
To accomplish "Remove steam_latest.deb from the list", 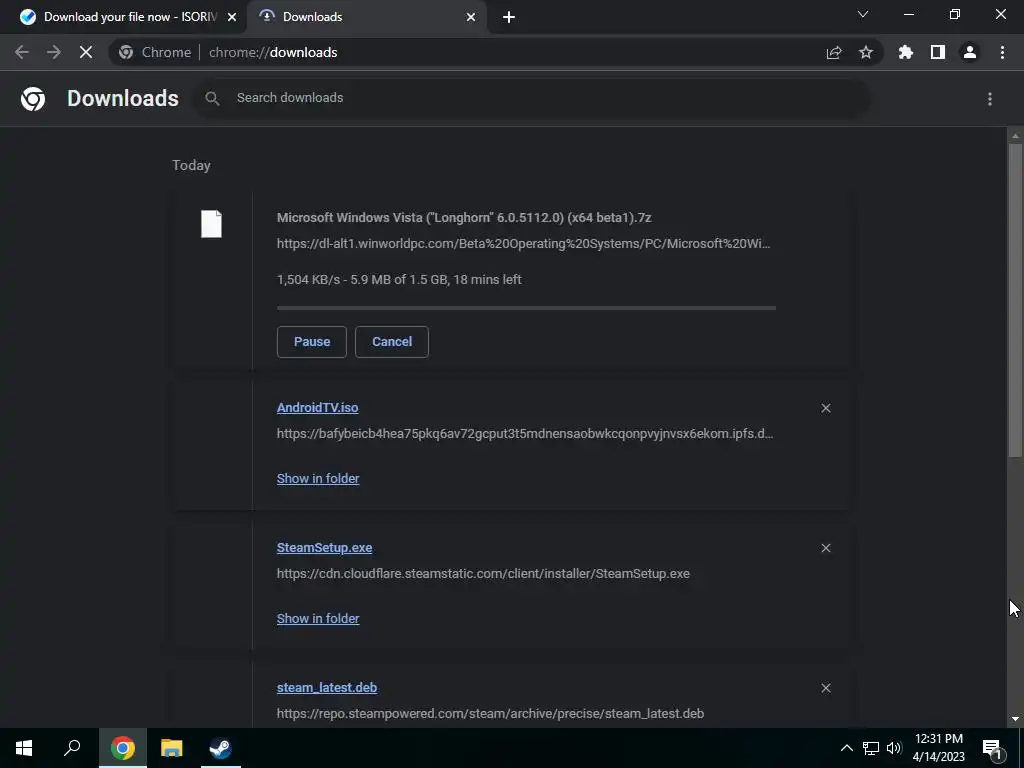I will tap(826, 688).
